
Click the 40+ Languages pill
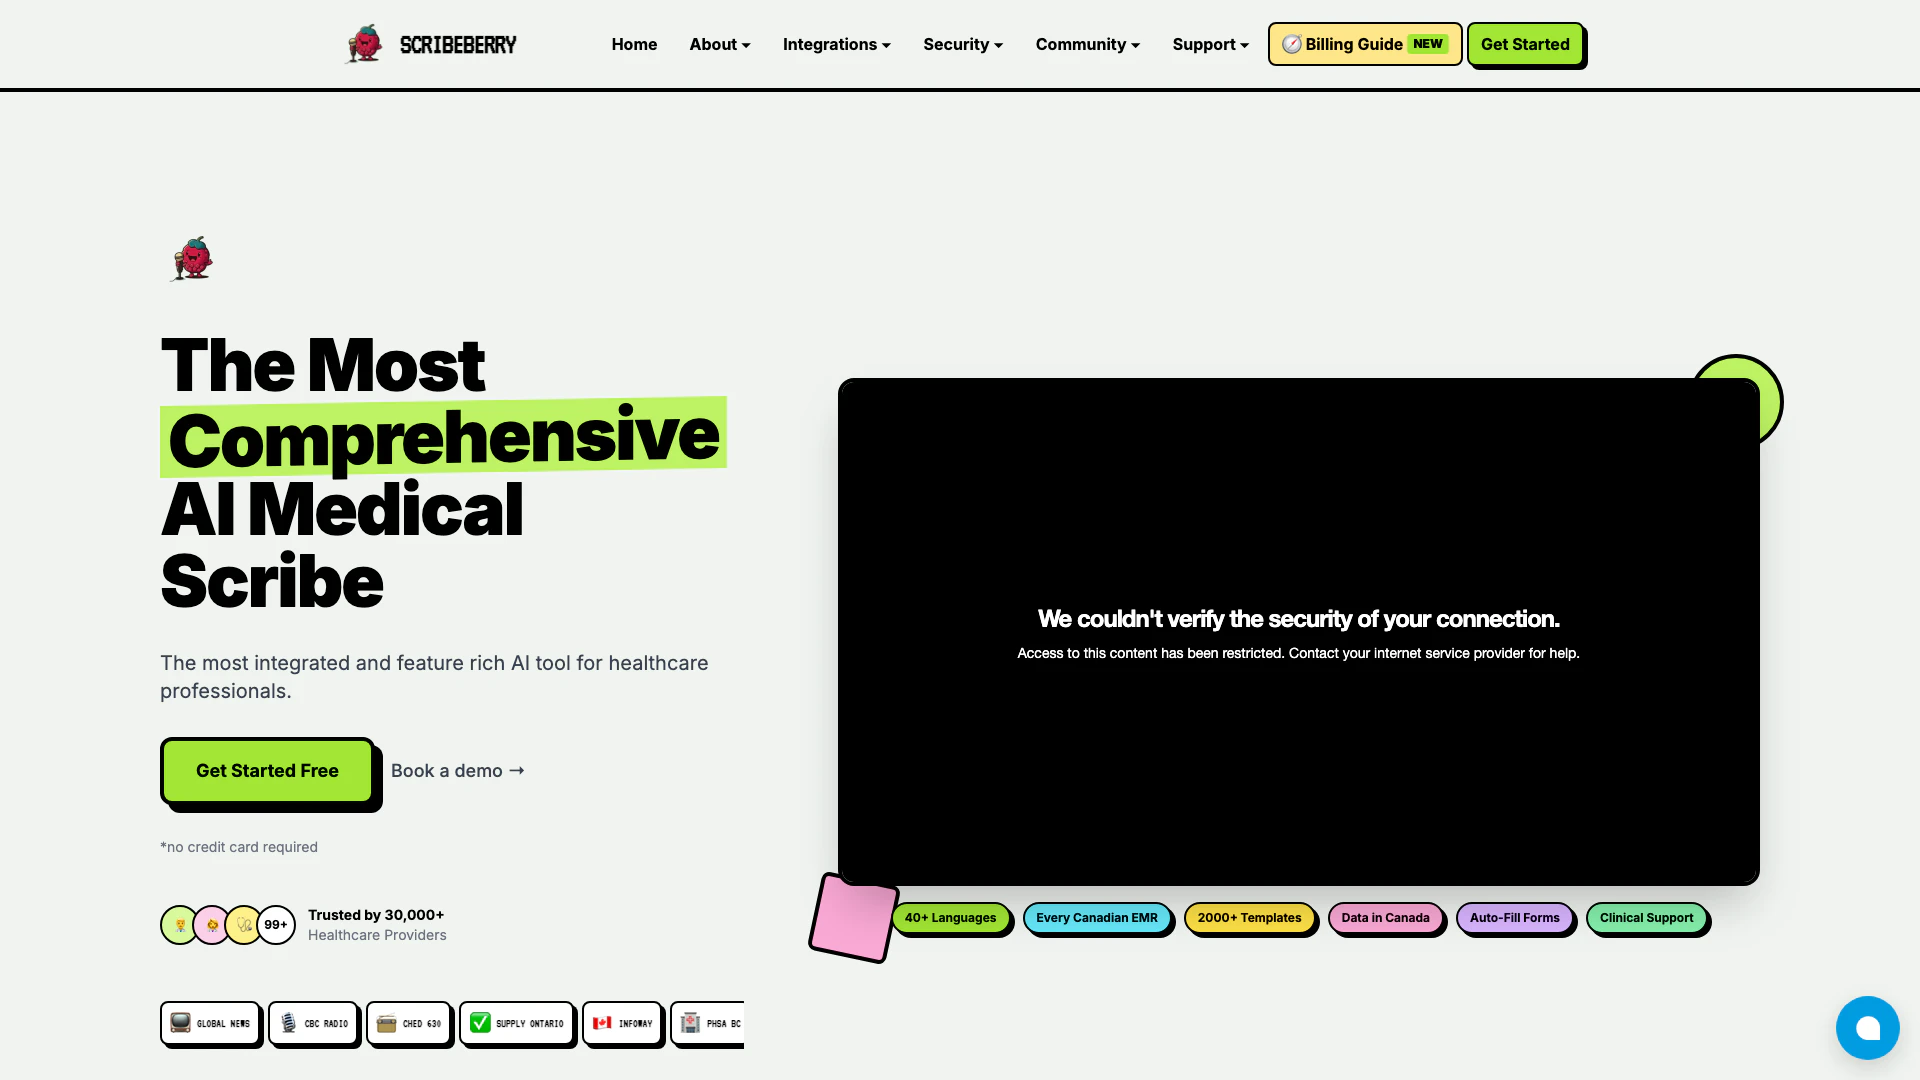point(951,917)
